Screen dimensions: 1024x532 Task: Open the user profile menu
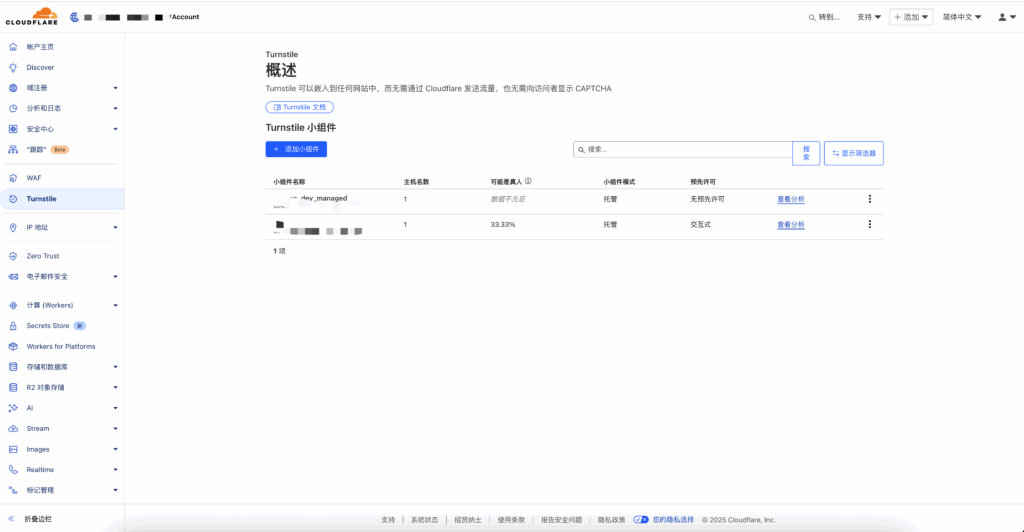click(x=1006, y=17)
